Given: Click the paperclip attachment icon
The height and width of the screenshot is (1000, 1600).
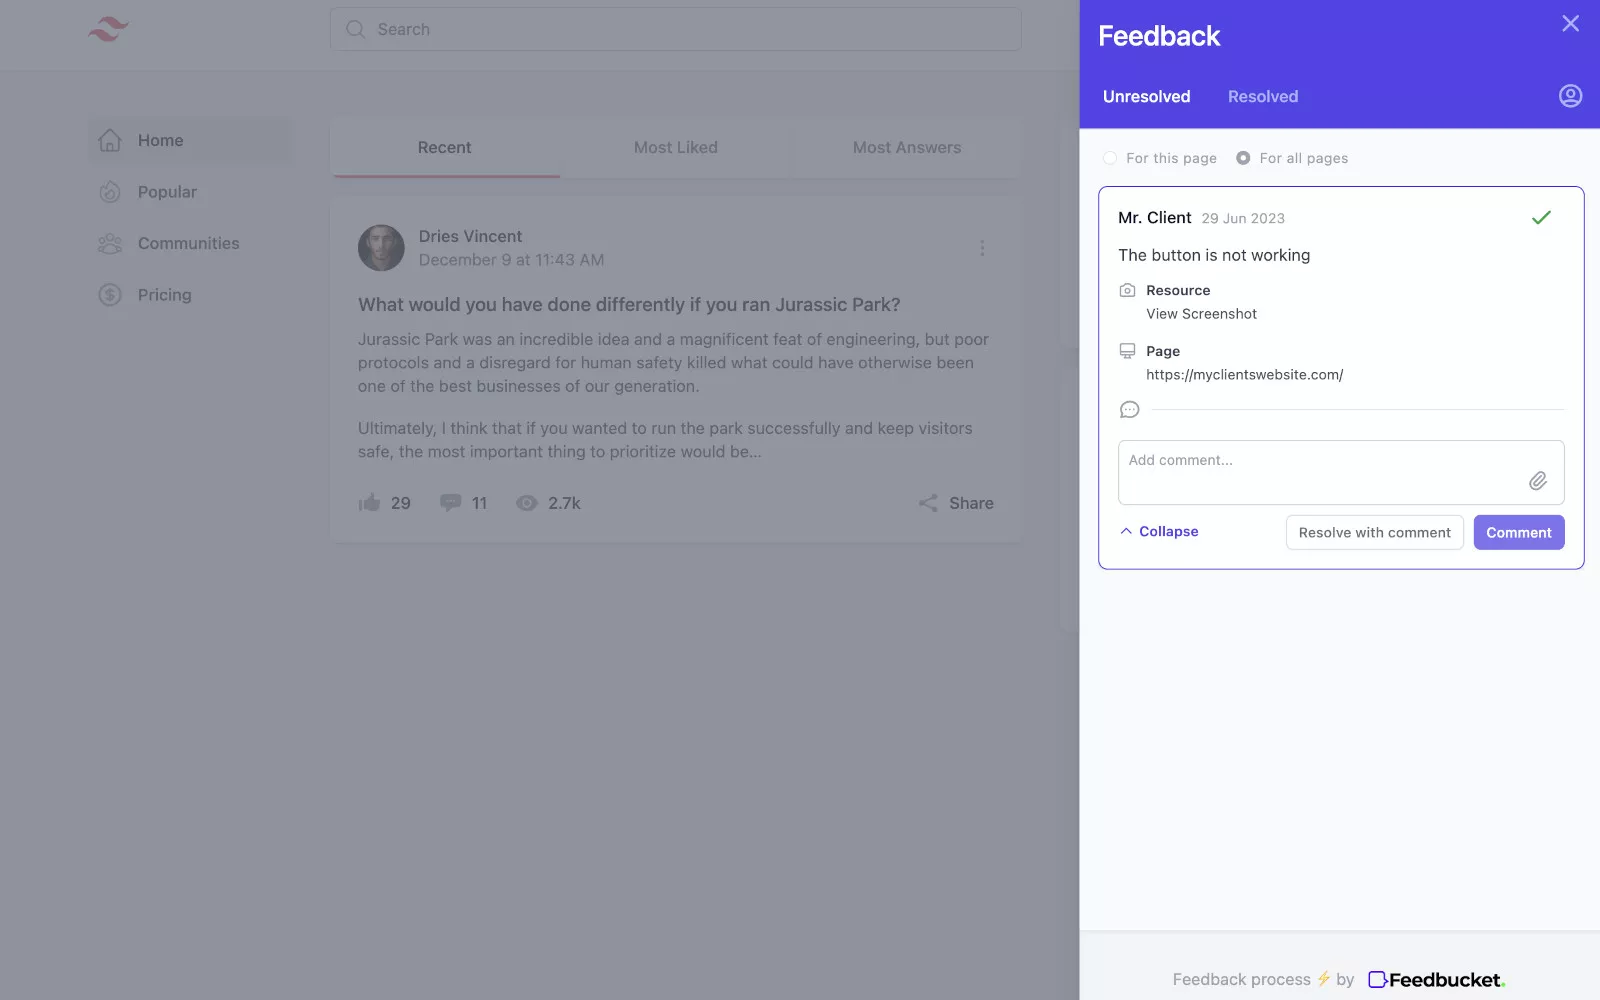Looking at the screenshot, I should tap(1537, 481).
